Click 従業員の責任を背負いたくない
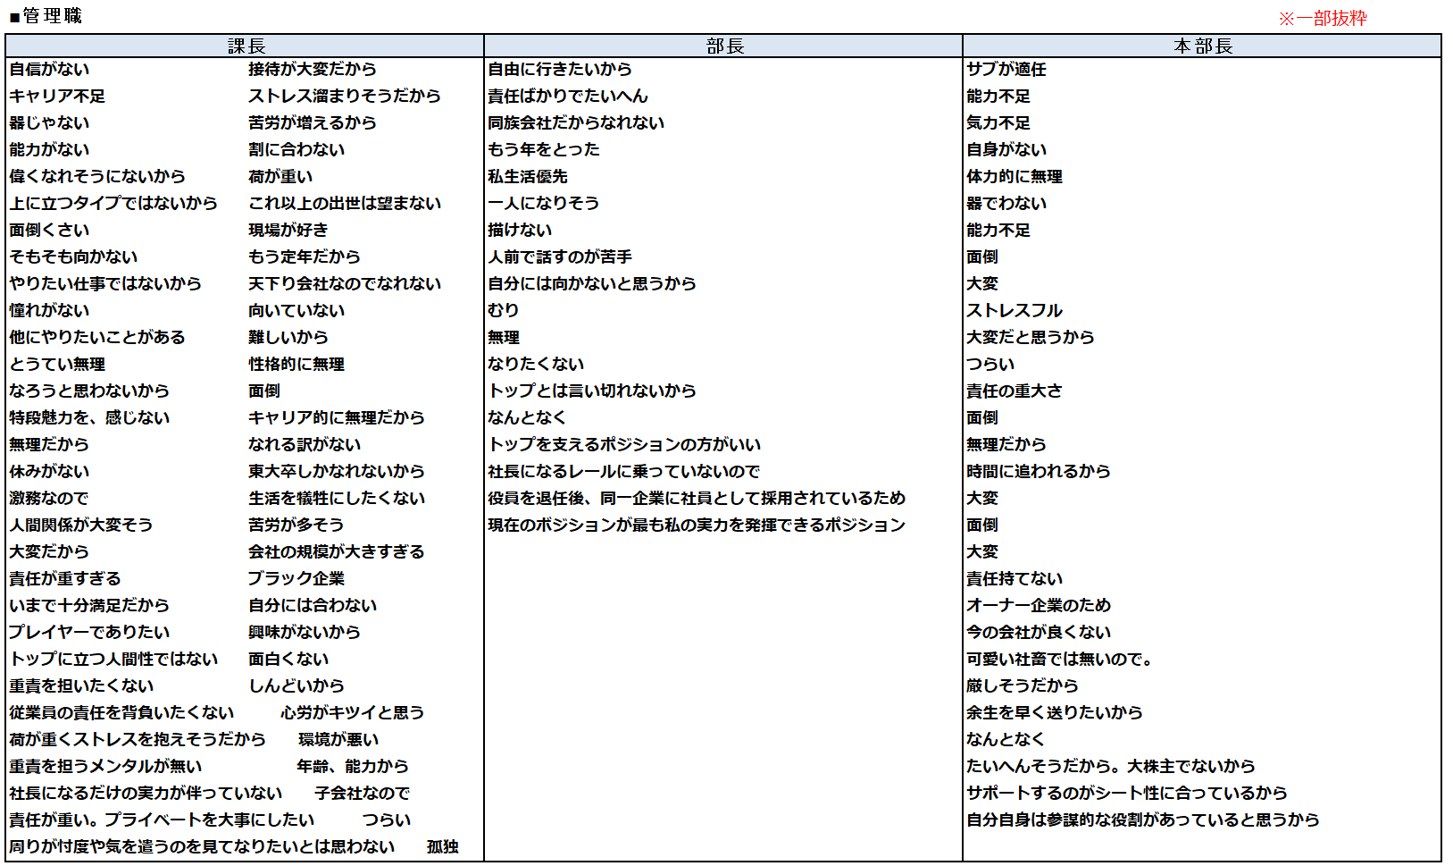Image resolution: width=1453 pixels, height=866 pixels. pyautogui.click(x=121, y=712)
